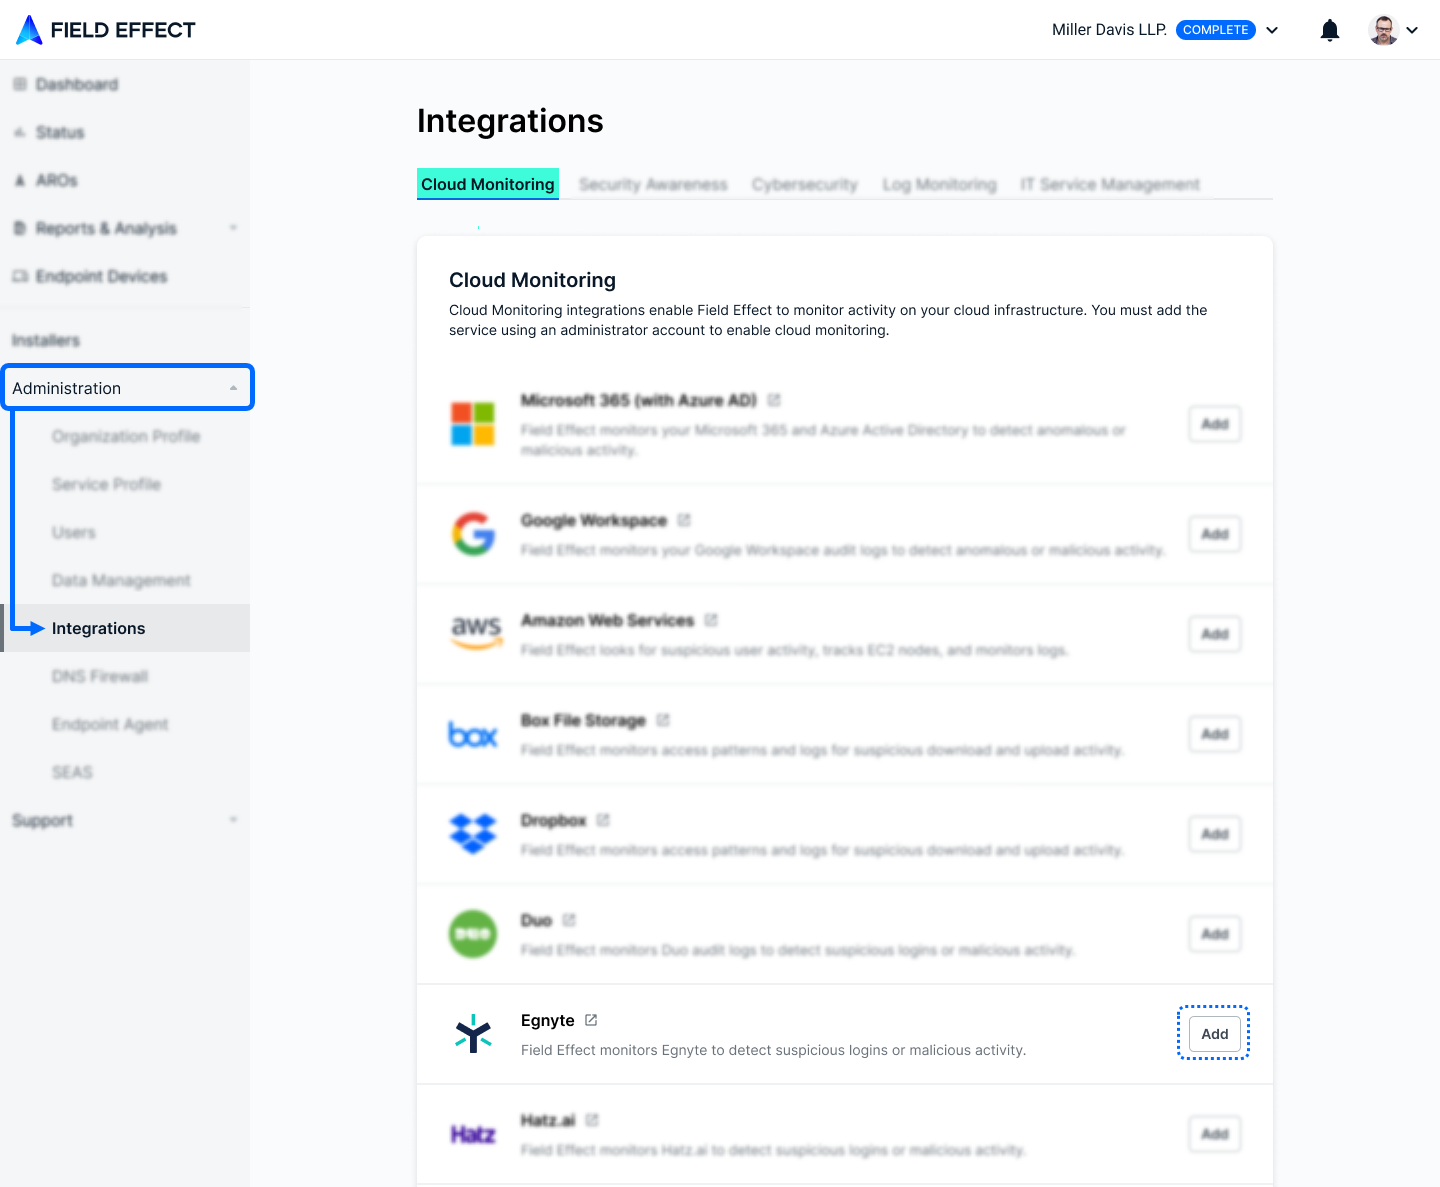Screen dimensions: 1440x1187
Task: Open the user account dropdown arrow
Action: pos(1412,30)
